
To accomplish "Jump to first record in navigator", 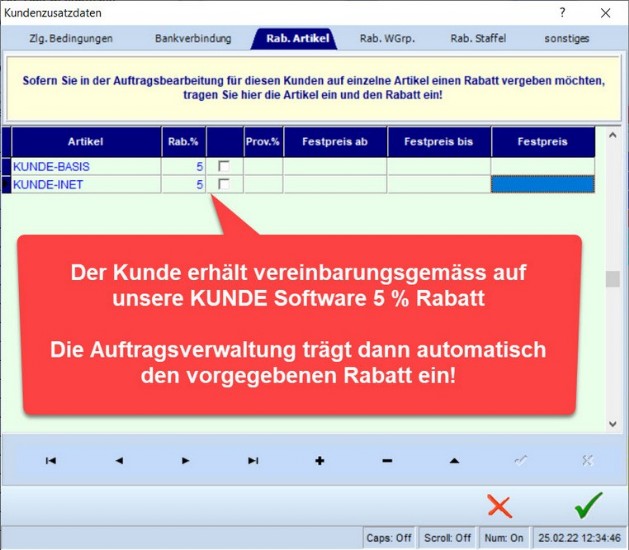I will click(50, 460).
